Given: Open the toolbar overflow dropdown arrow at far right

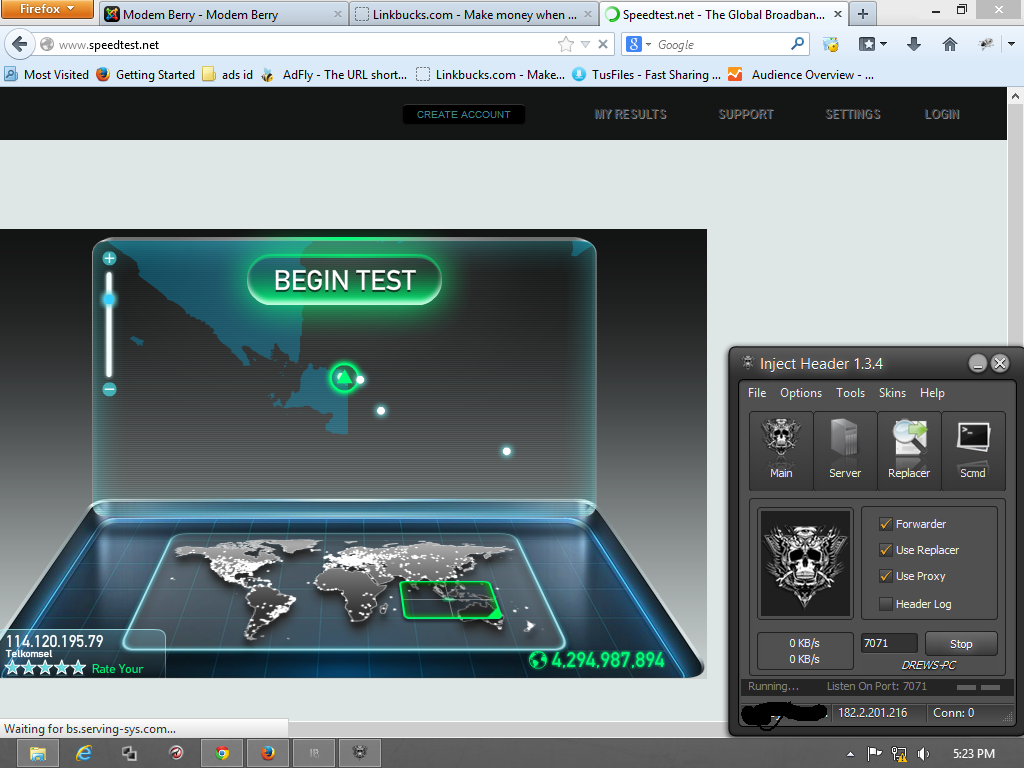Looking at the screenshot, I should 1012,44.
